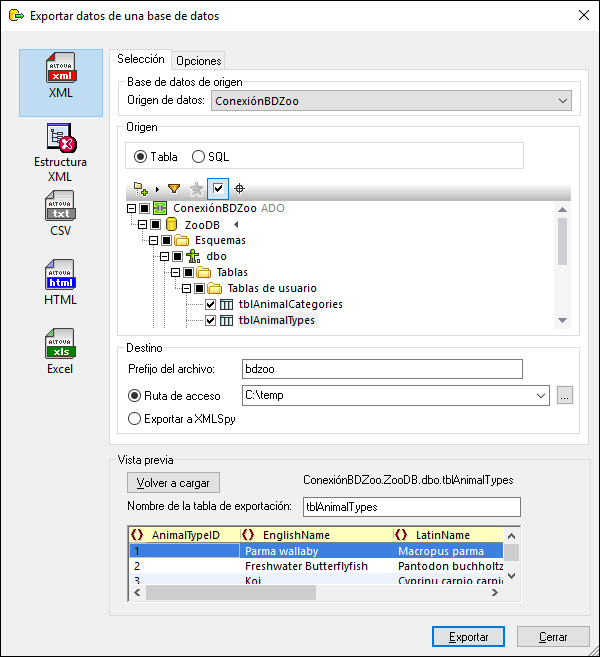This screenshot has height=657, width=600.
Task: Select the SQL radio button
Action: [198, 157]
